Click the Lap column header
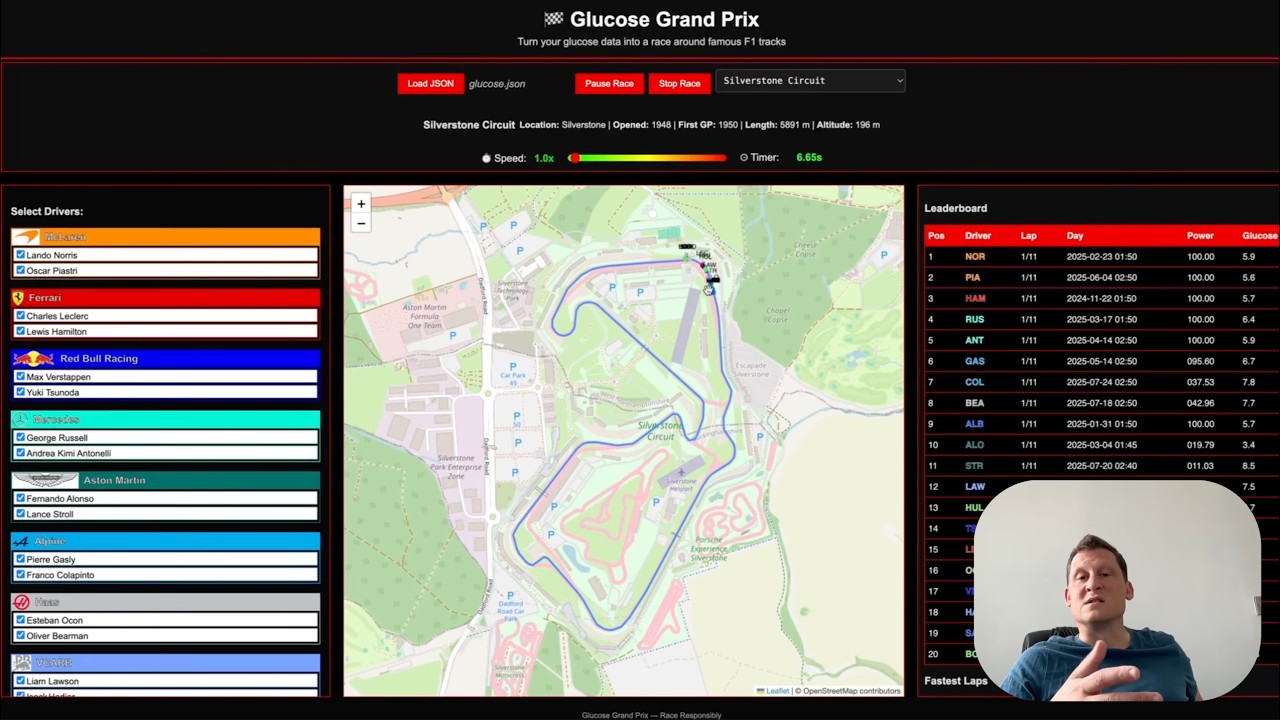 [1028, 236]
